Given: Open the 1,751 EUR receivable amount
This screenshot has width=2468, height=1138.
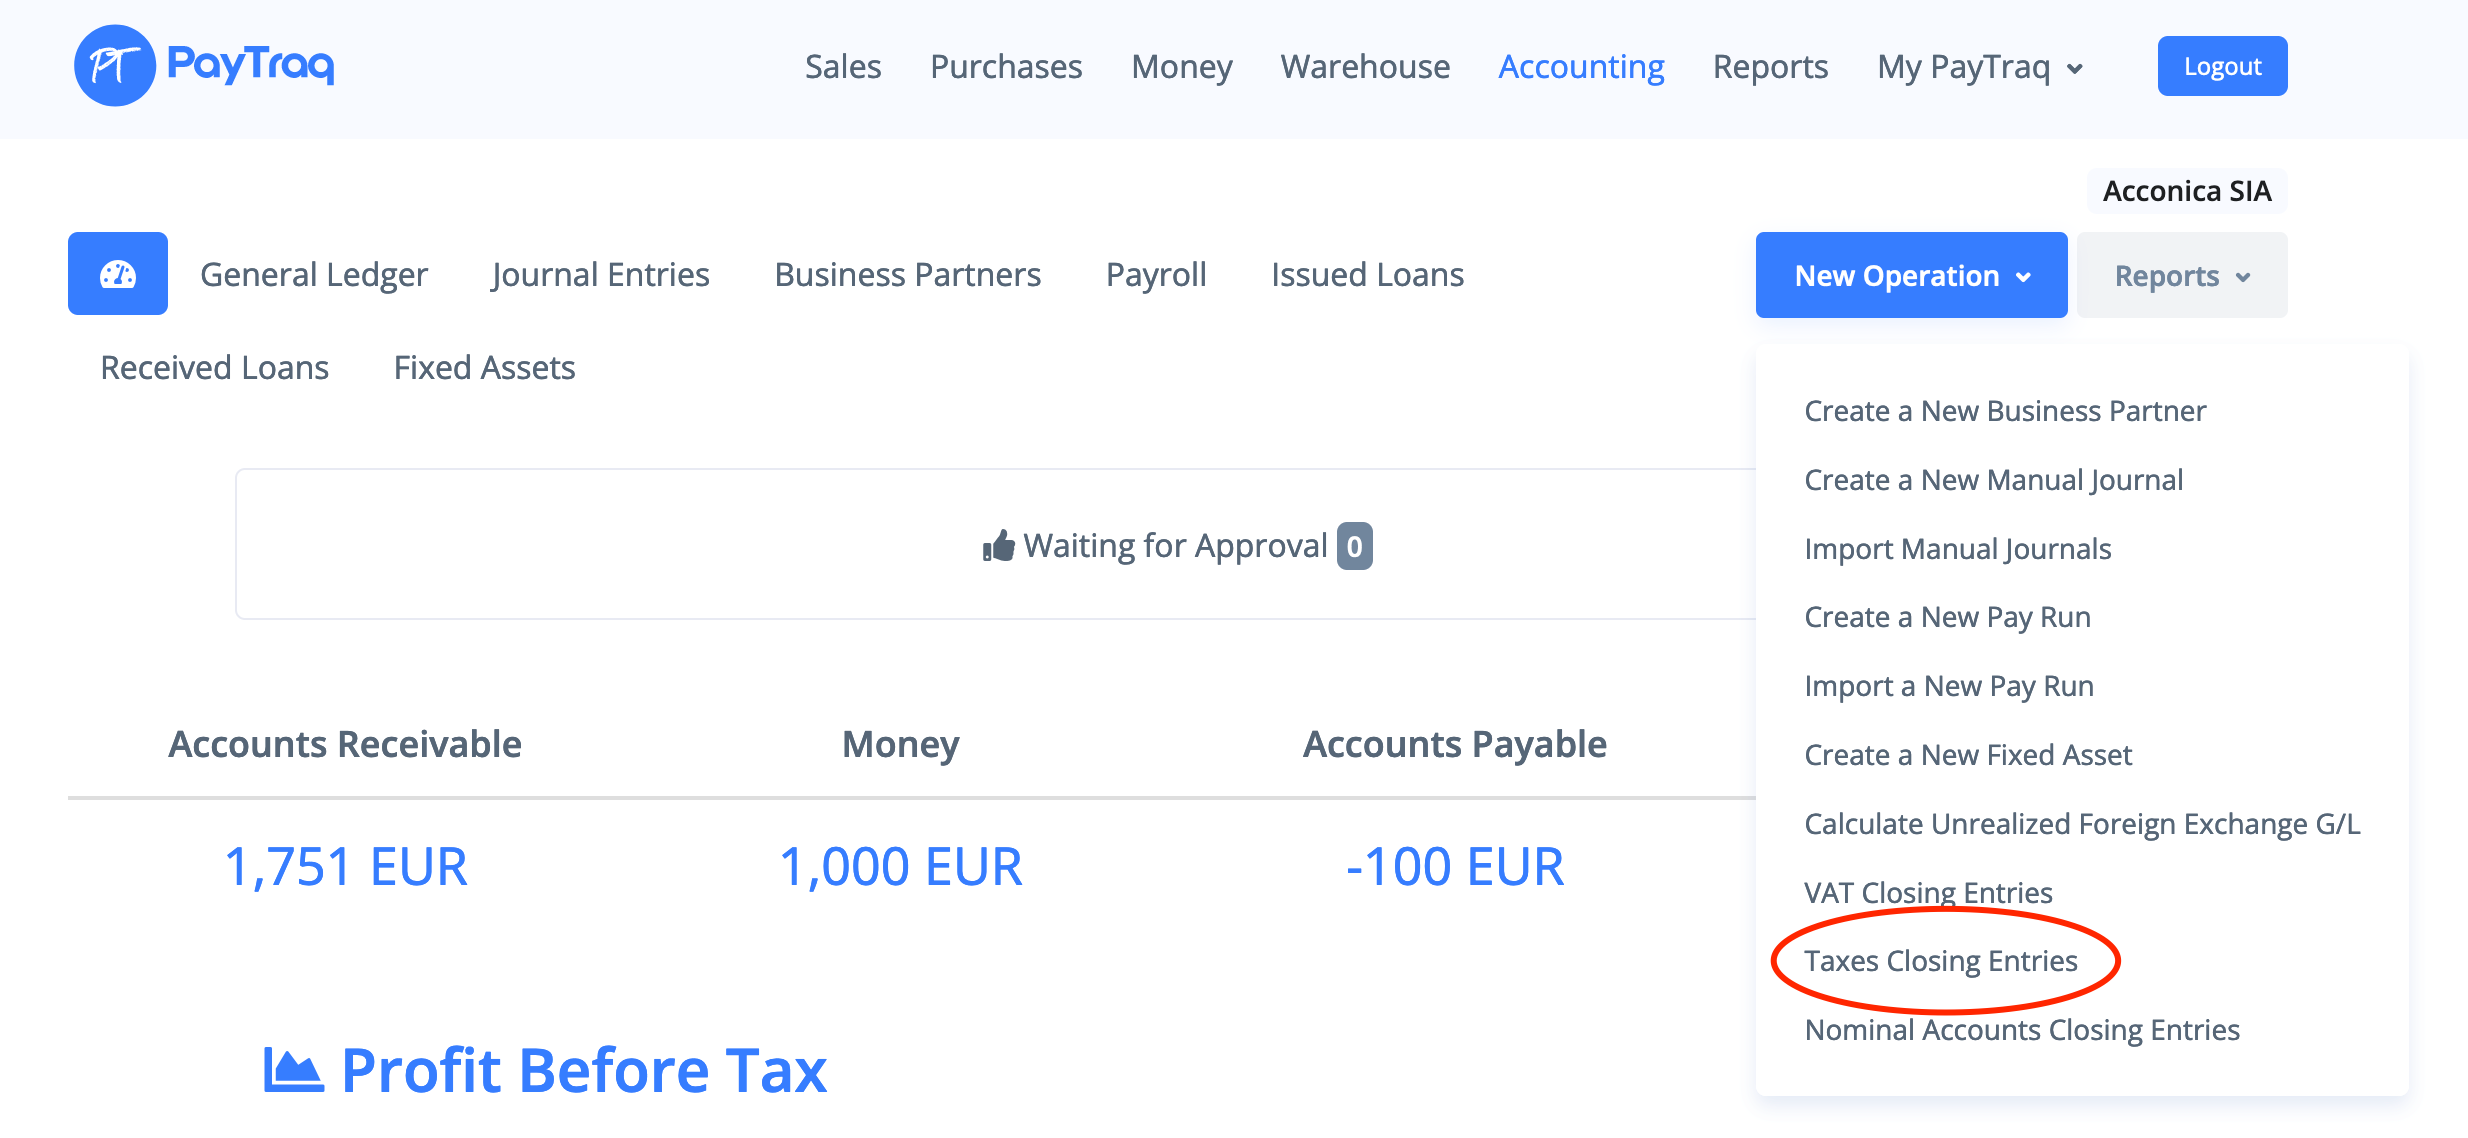Looking at the screenshot, I should tap(345, 866).
